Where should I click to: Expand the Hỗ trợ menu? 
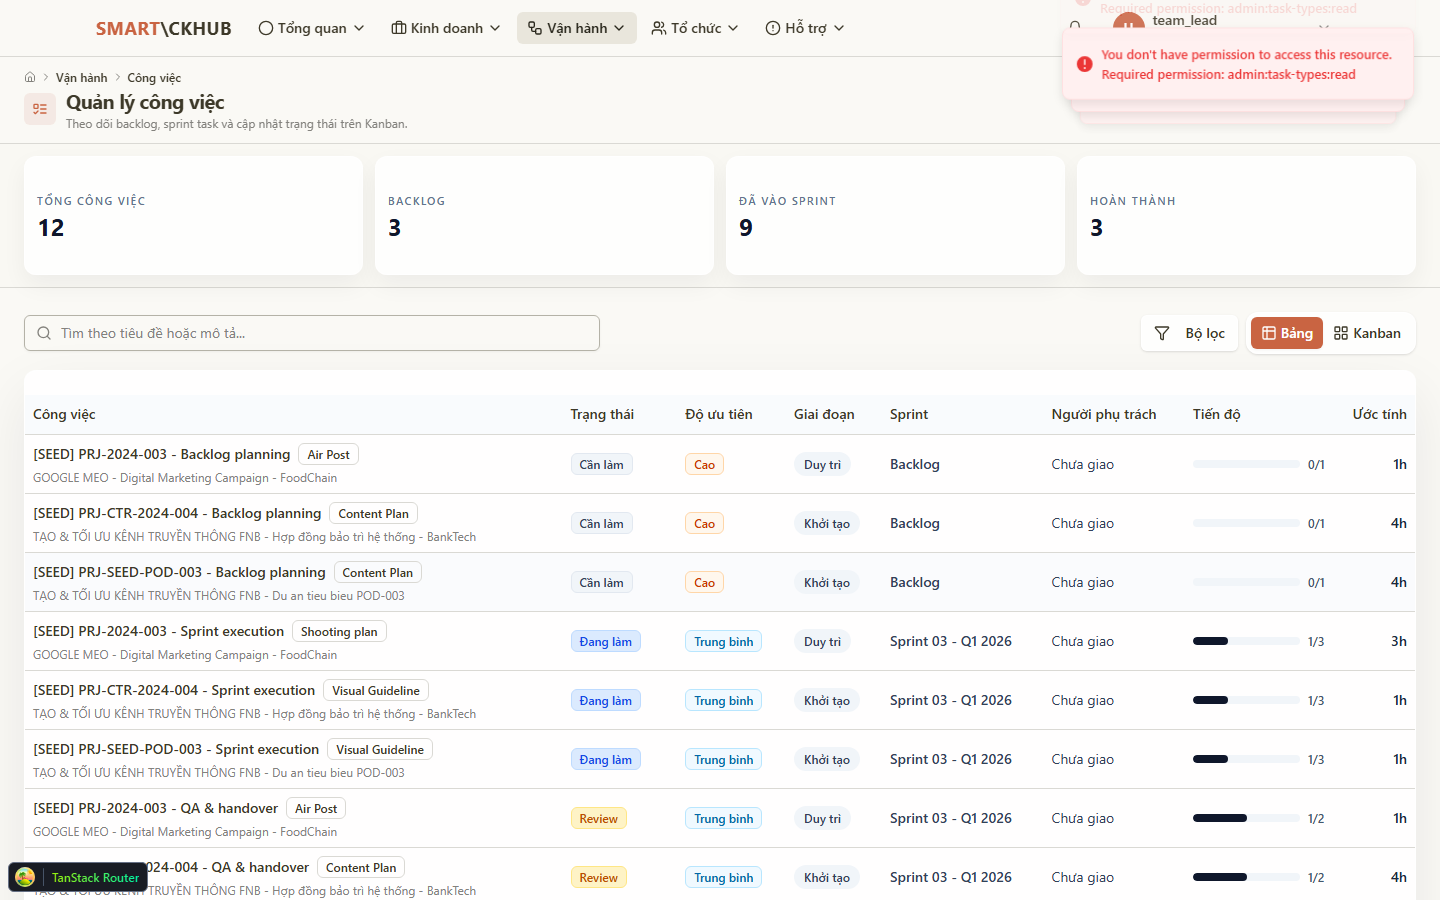pos(804,28)
